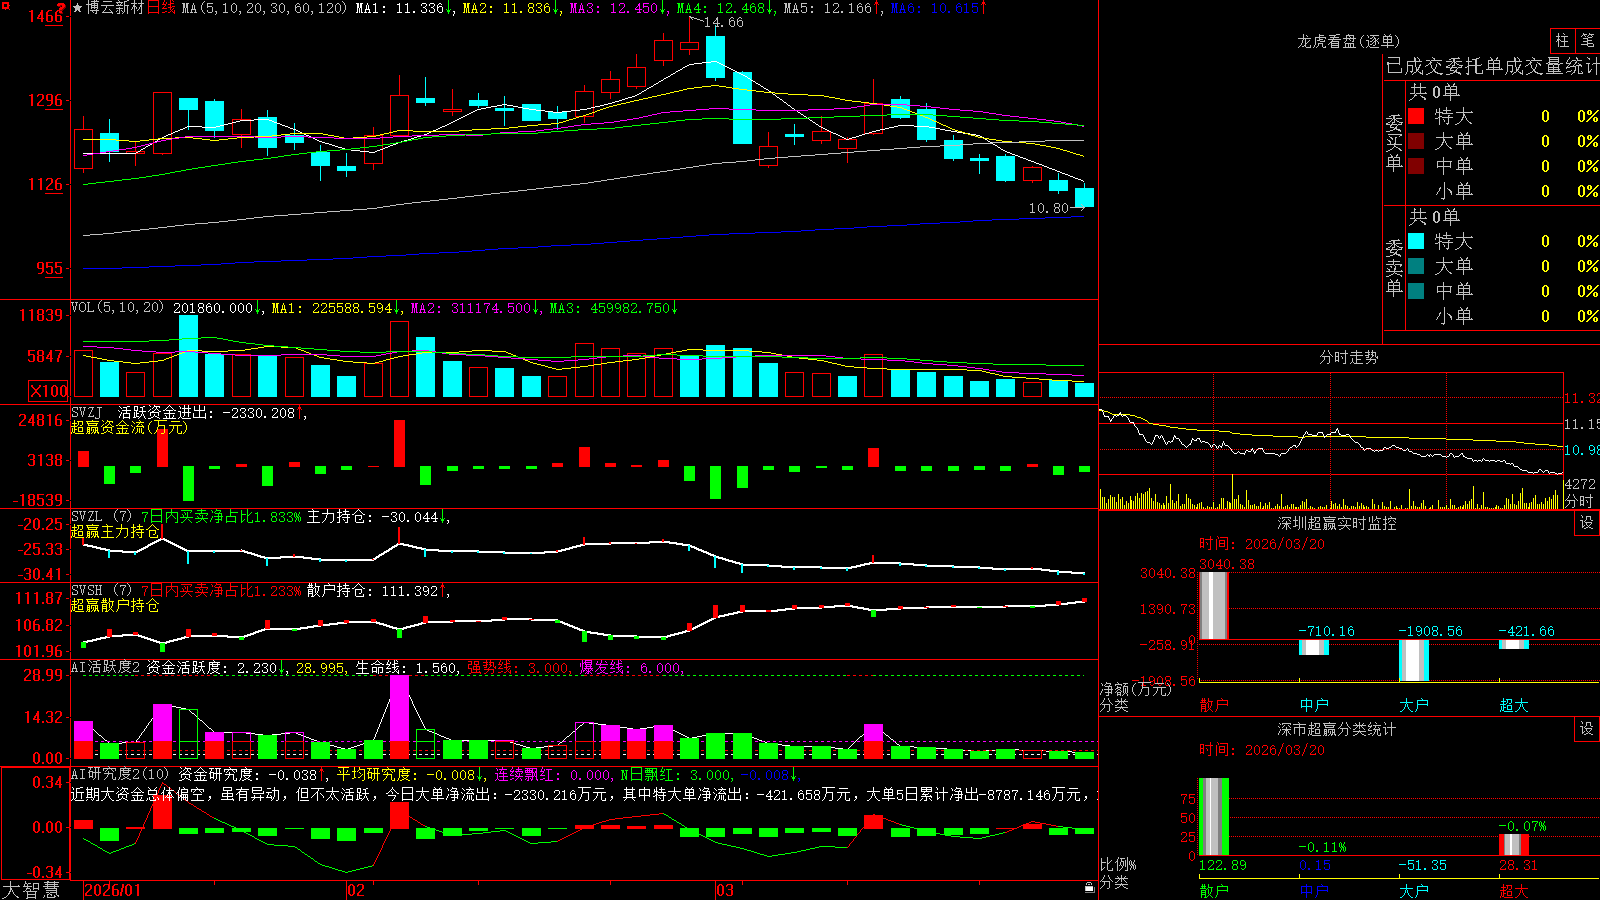Click the stock name 博云新材
The width and height of the screenshot is (1600, 900).
point(115,8)
